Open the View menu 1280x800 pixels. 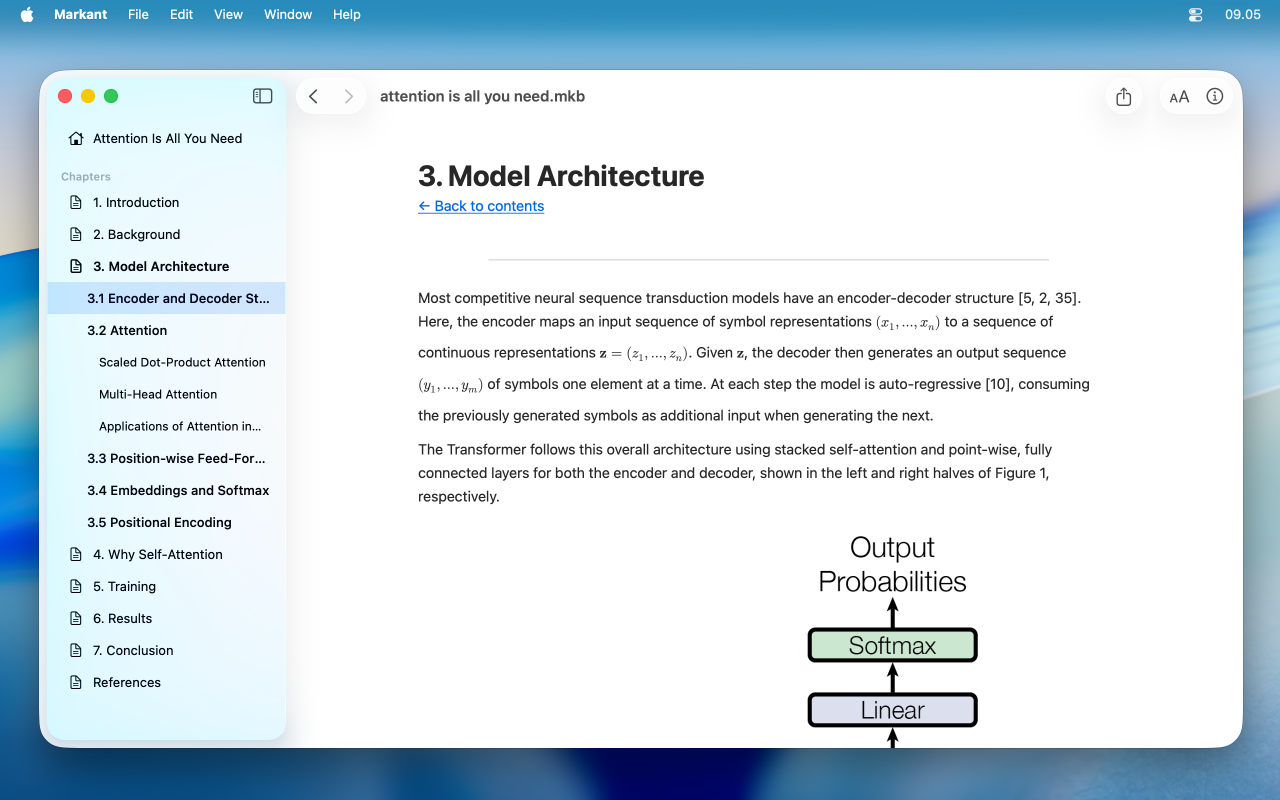228,14
